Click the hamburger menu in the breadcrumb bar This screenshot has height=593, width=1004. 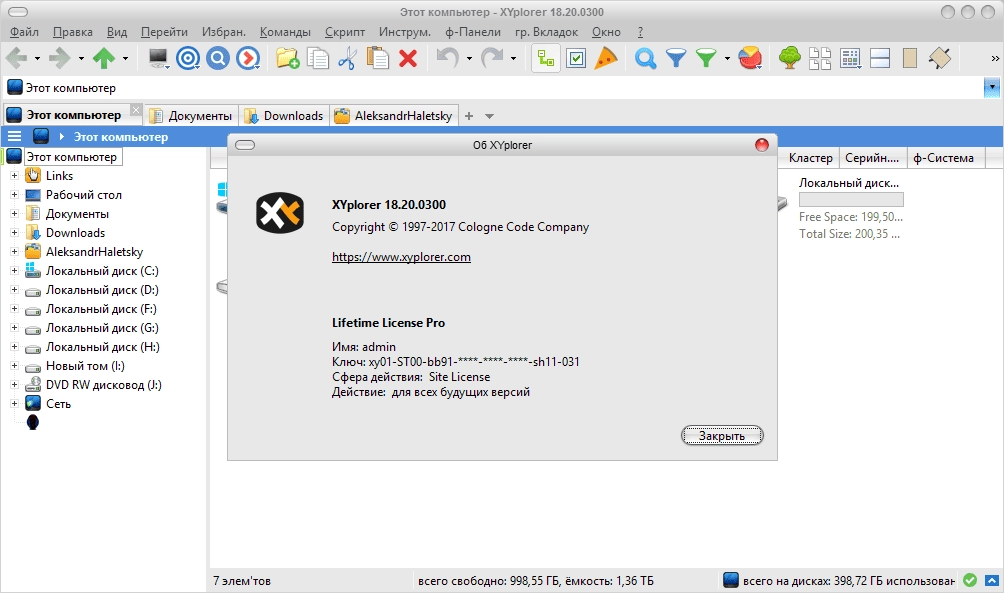click(x=14, y=136)
